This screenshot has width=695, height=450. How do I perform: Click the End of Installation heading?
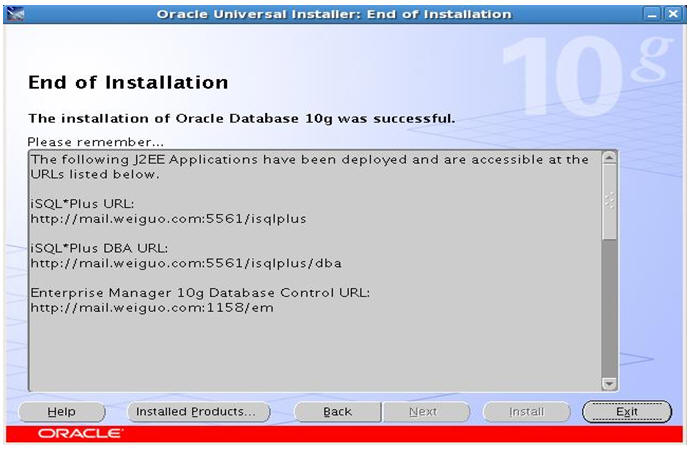tap(128, 82)
